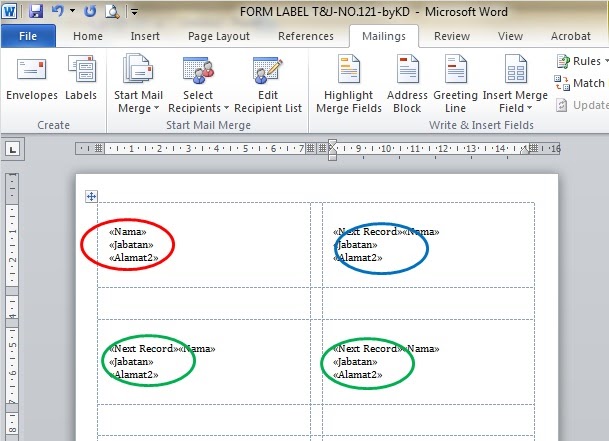Select the Mailings tab
The width and height of the screenshot is (609, 441).
click(384, 36)
